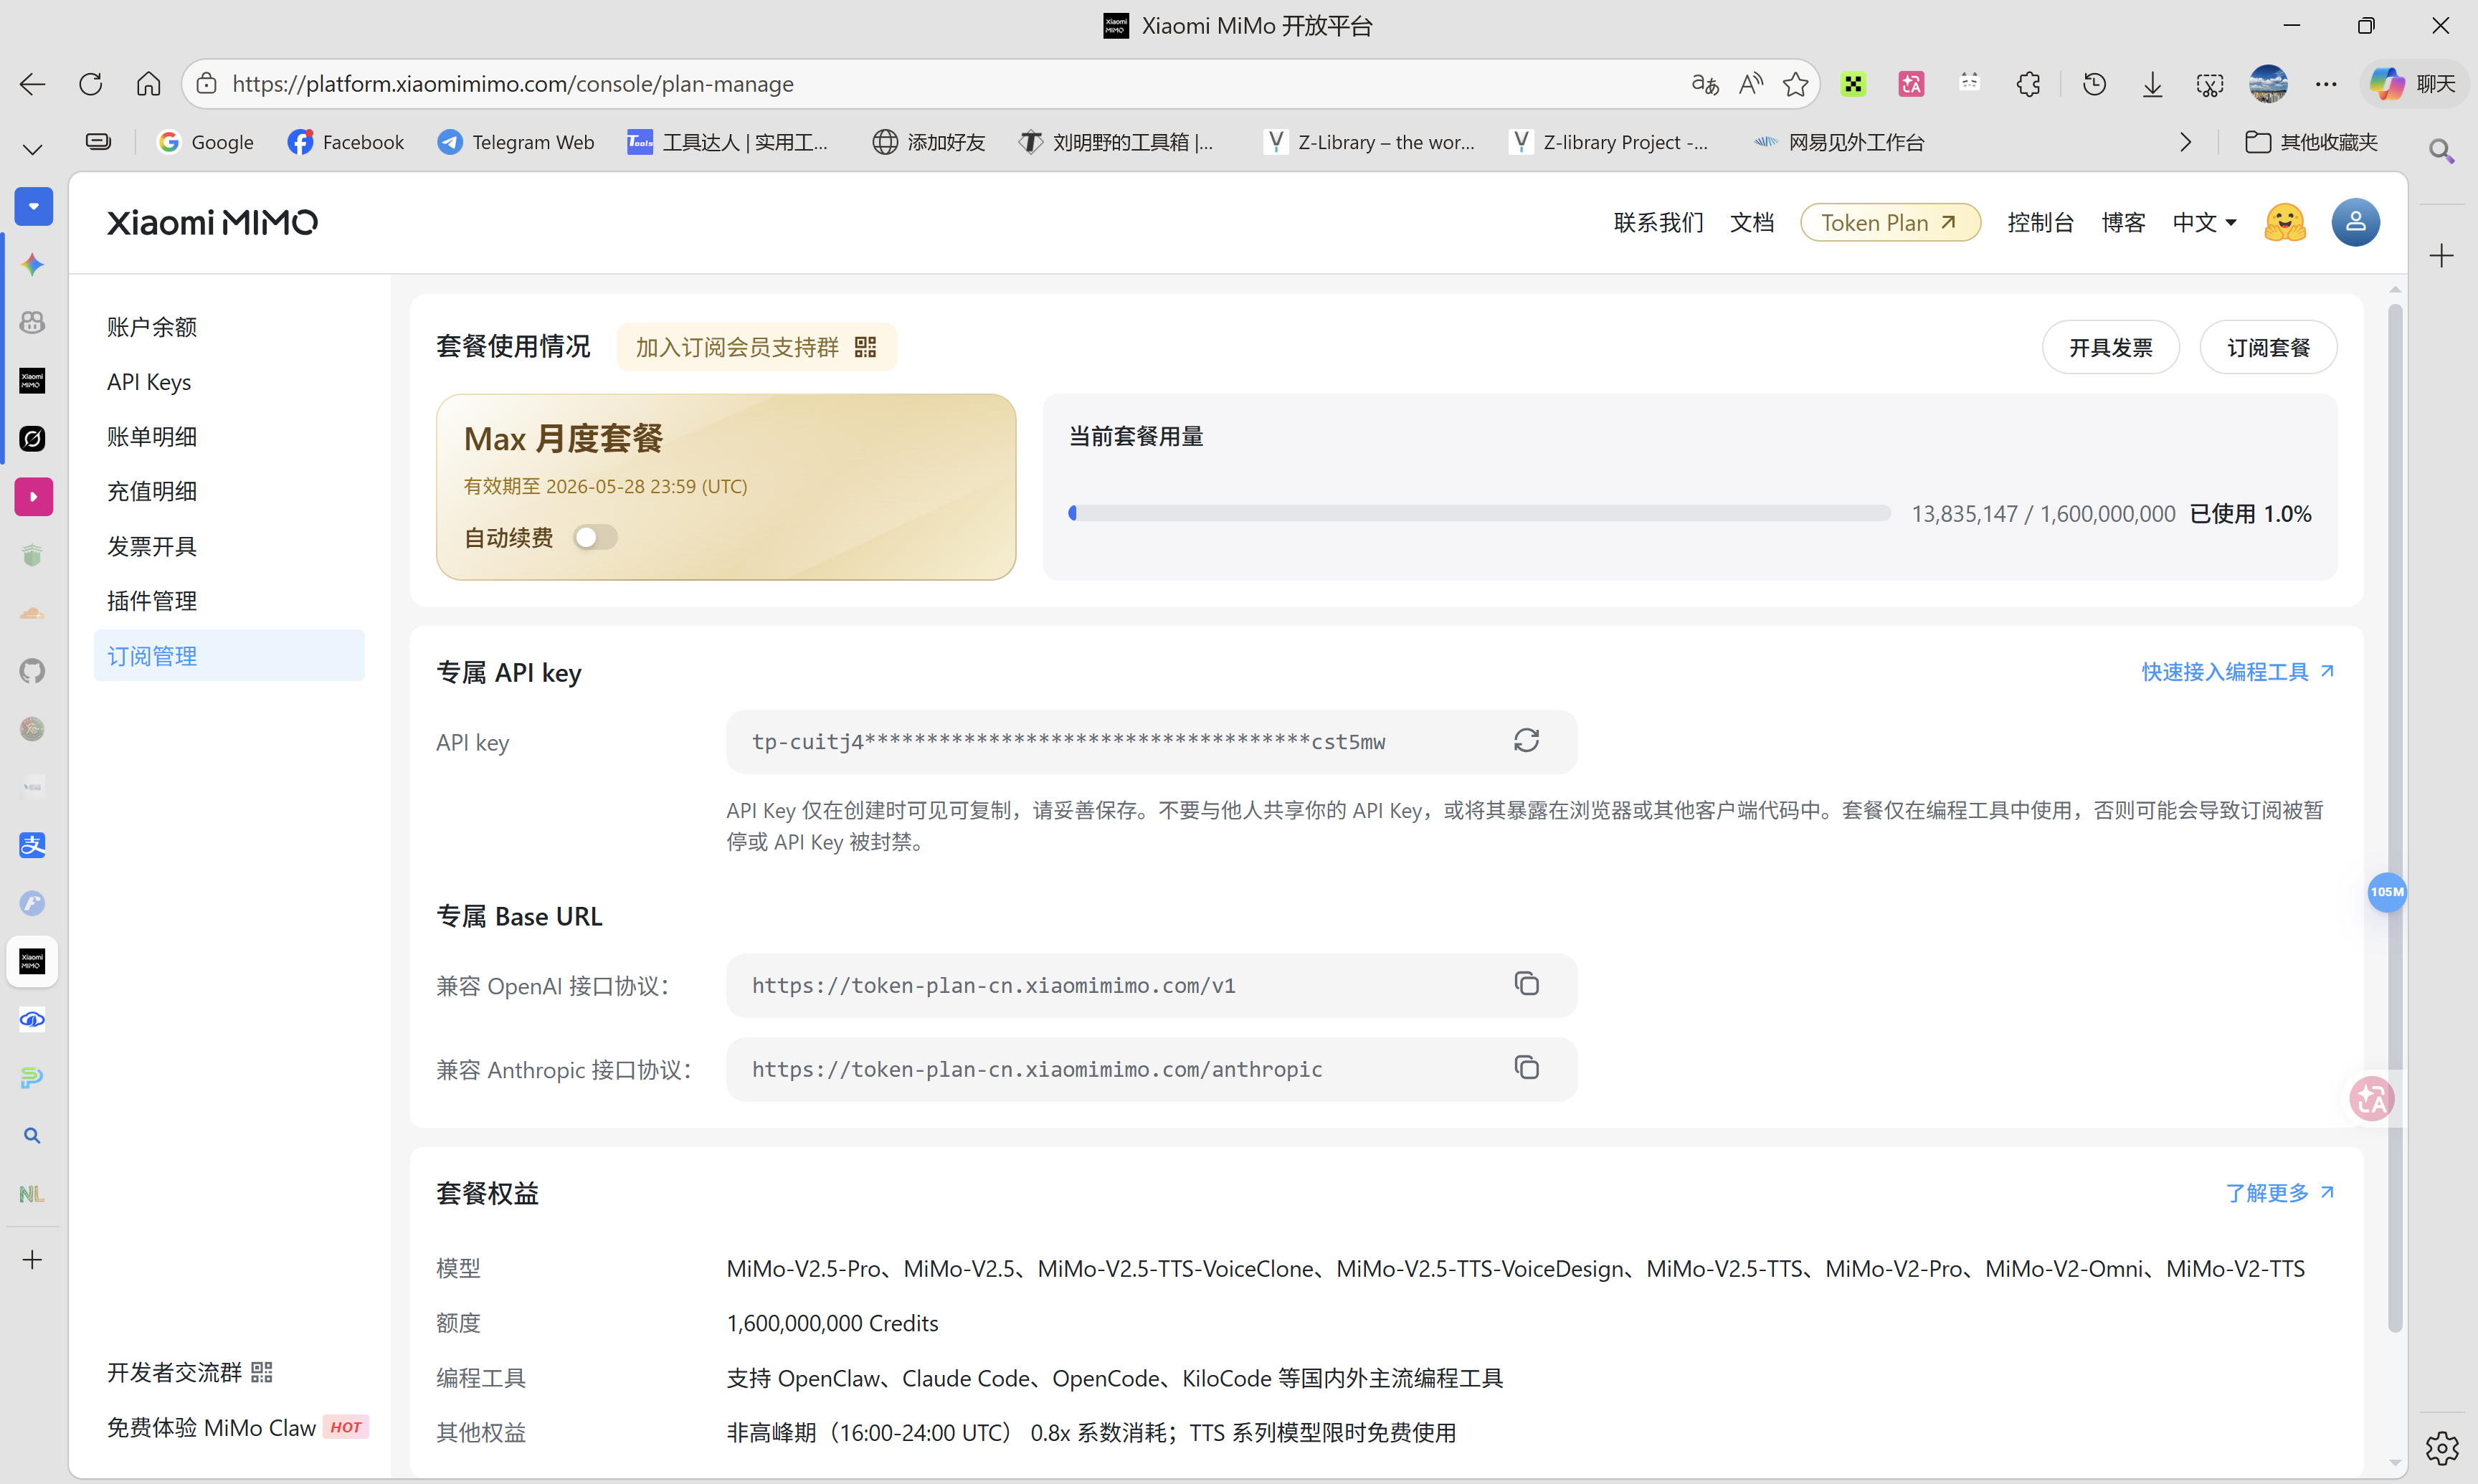Open the 账户余额 sidebar item
The width and height of the screenshot is (2478, 1484).
(230, 327)
